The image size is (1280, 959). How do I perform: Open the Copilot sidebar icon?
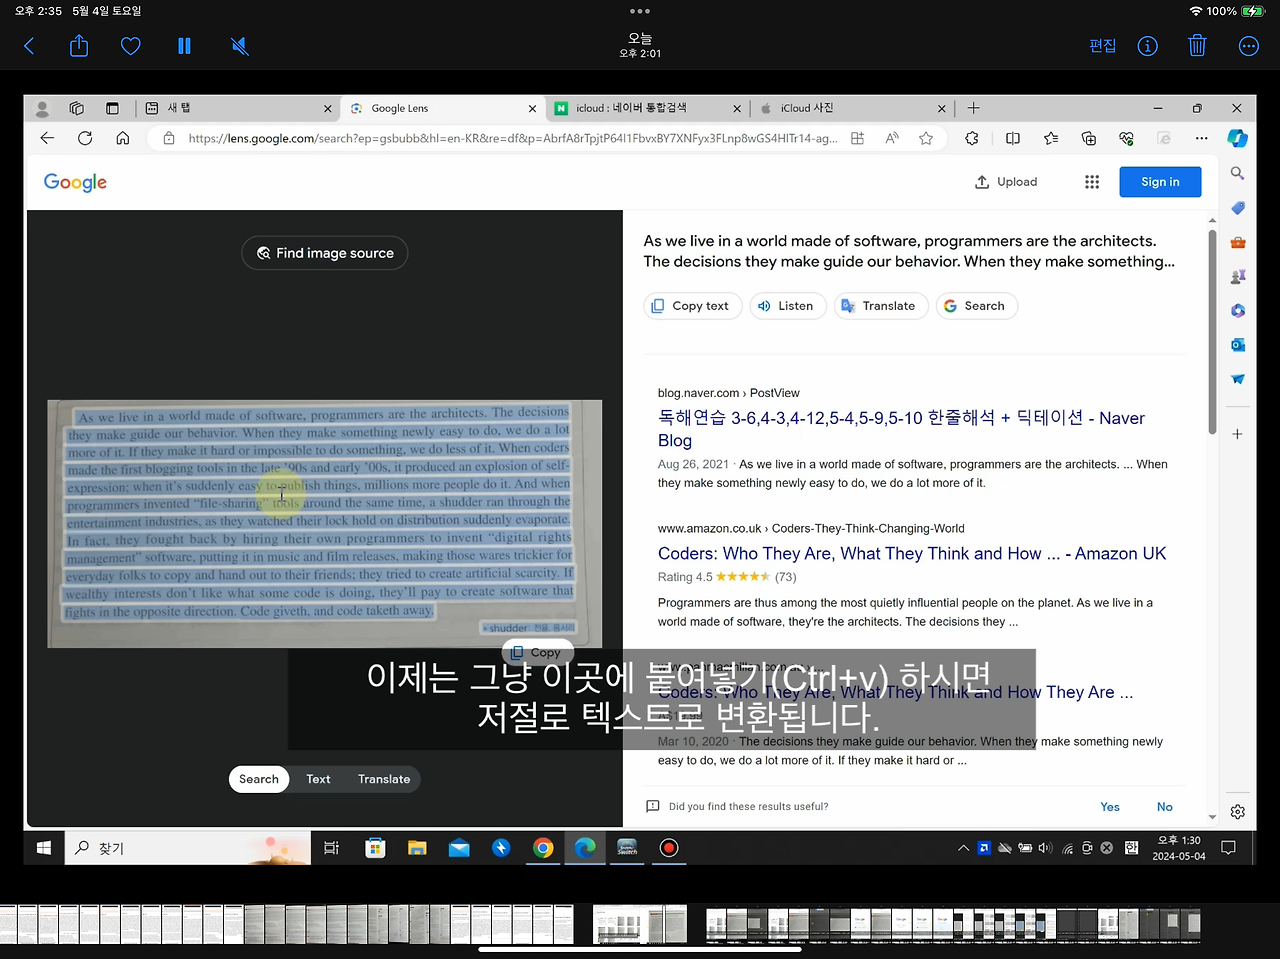[1237, 138]
